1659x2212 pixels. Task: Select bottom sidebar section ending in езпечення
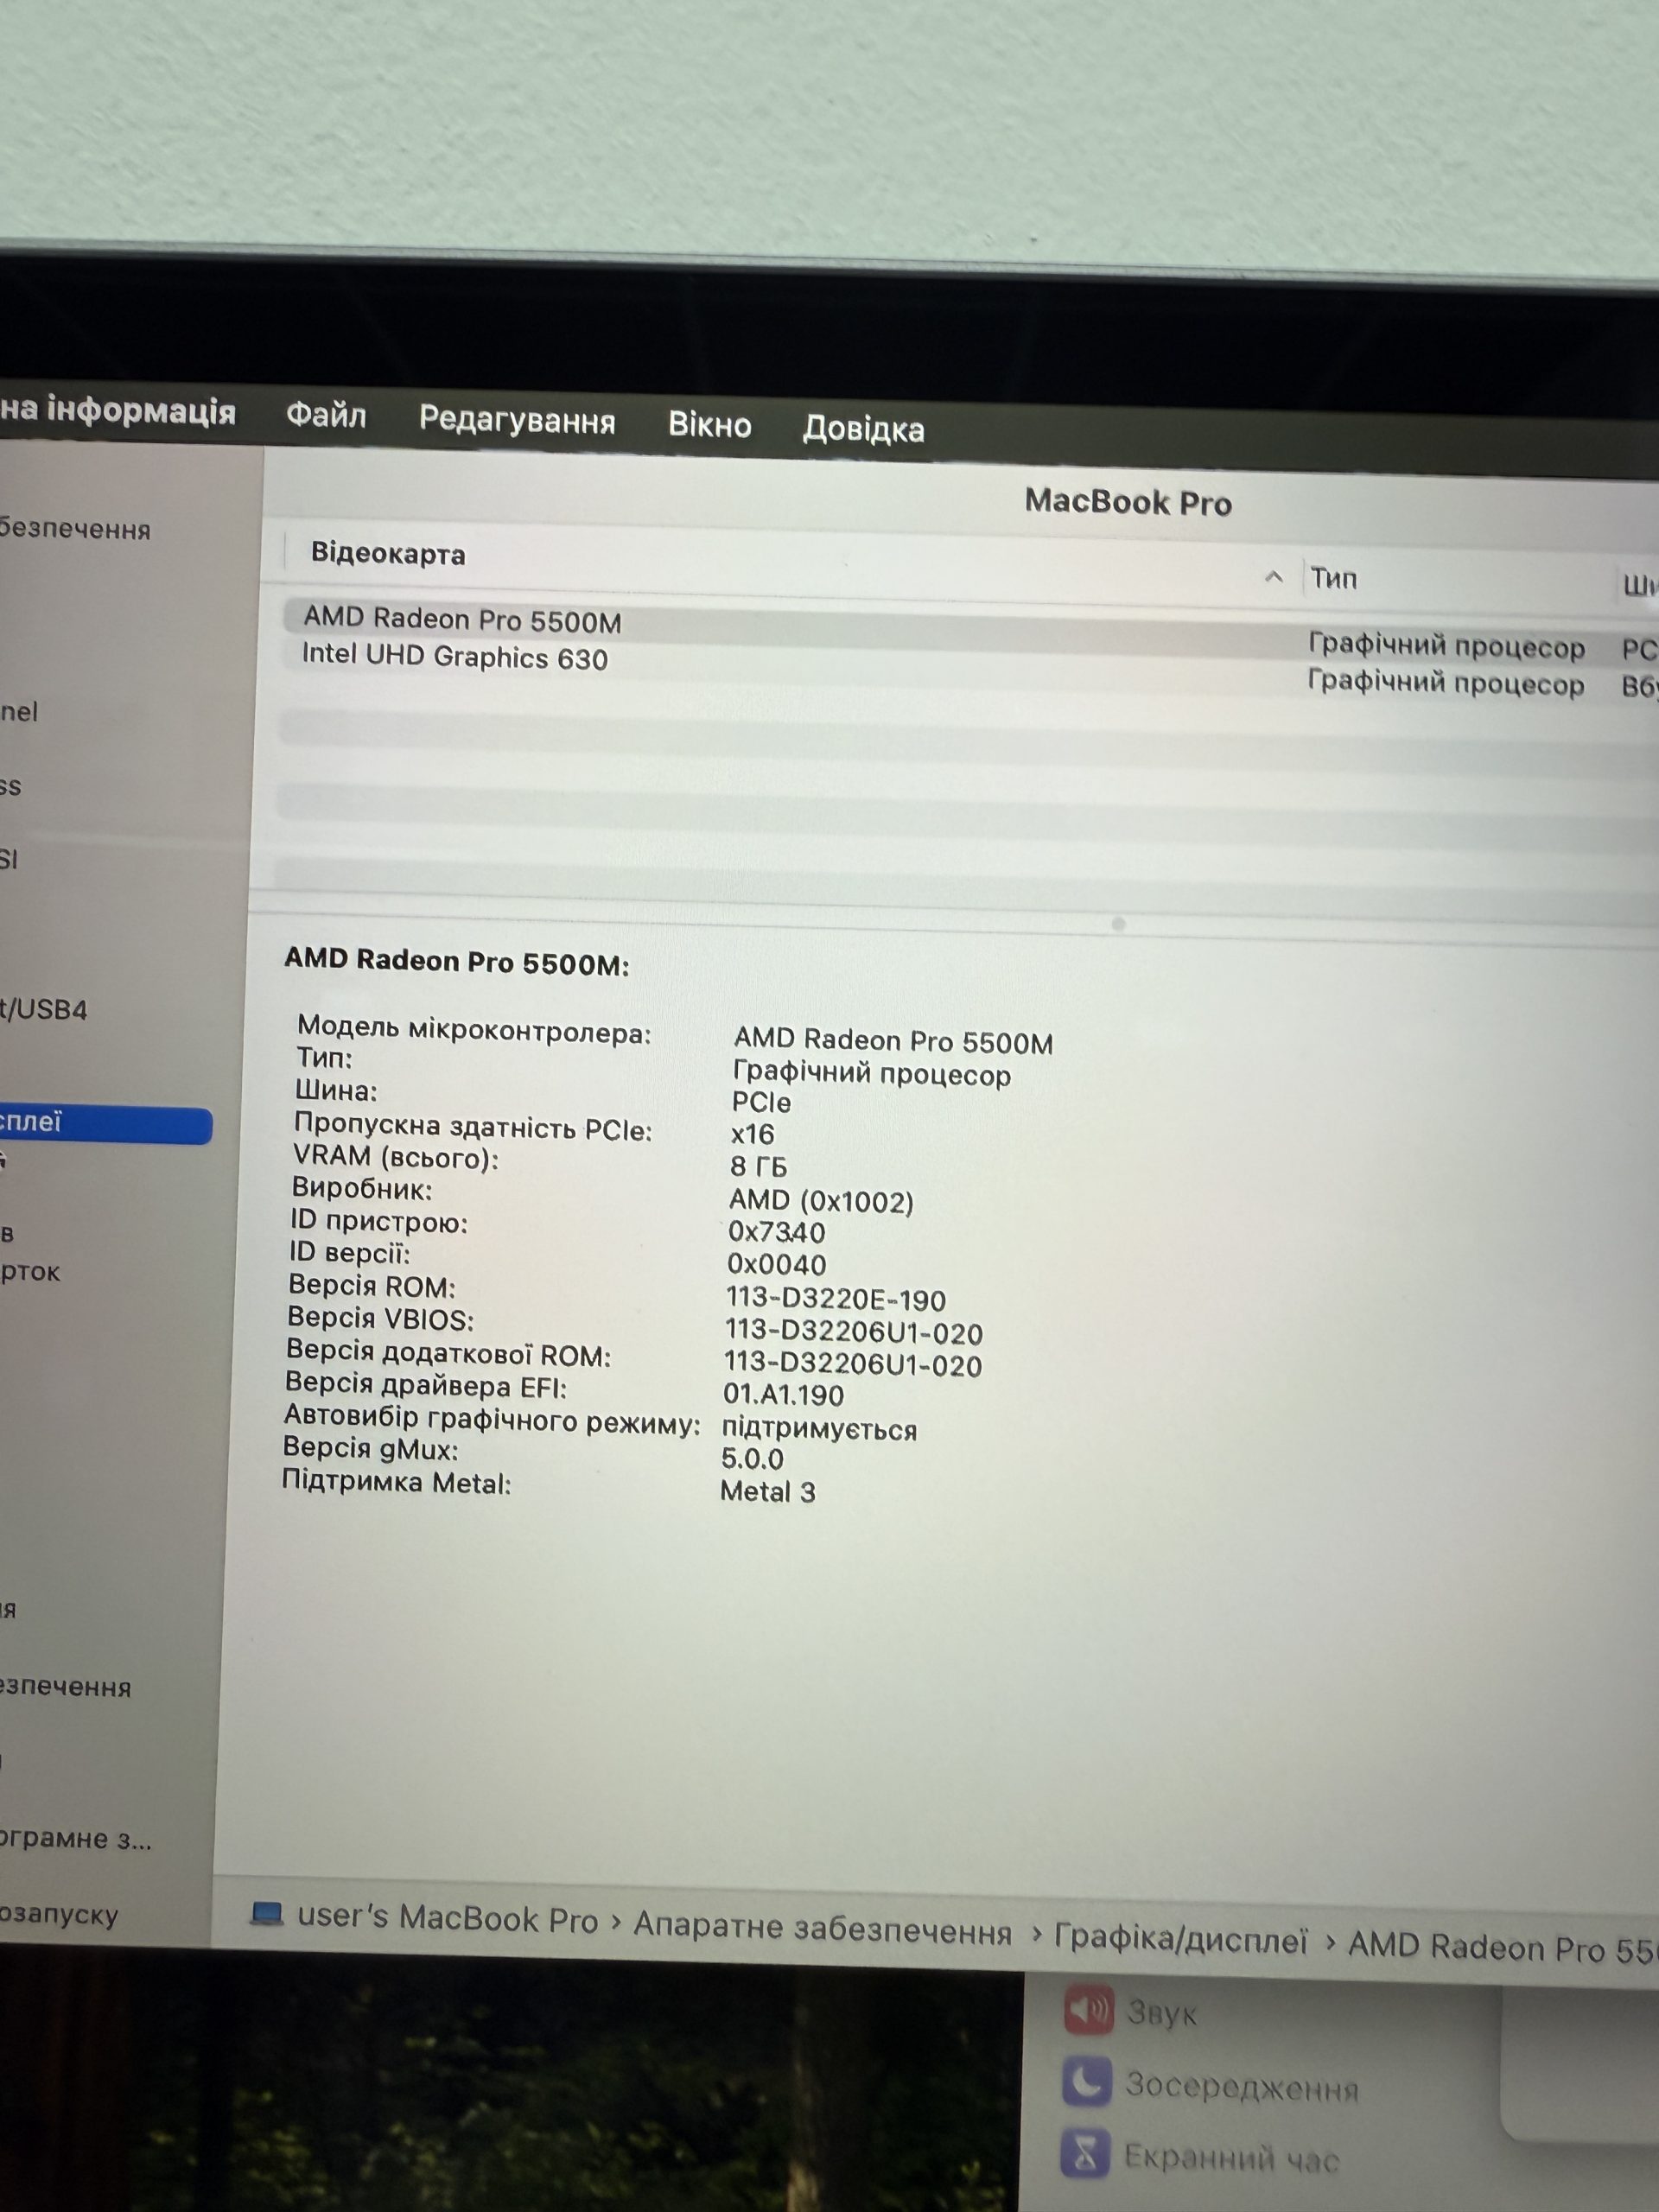tap(66, 1687)
